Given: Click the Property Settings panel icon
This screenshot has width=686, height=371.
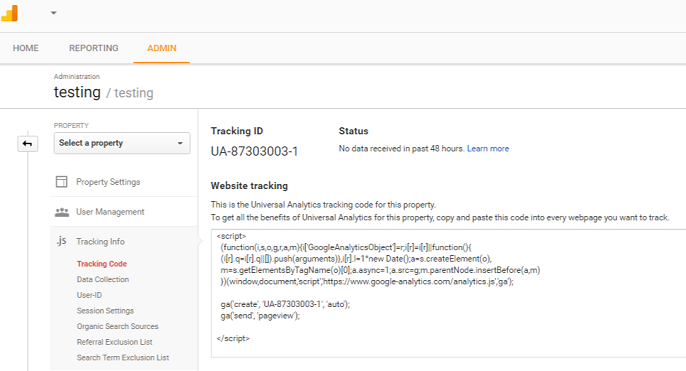Looking at the screenshot, I should 62,182.
